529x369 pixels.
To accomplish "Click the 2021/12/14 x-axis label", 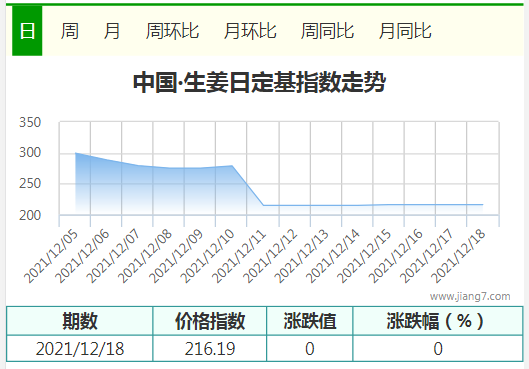I will point(333,257).
